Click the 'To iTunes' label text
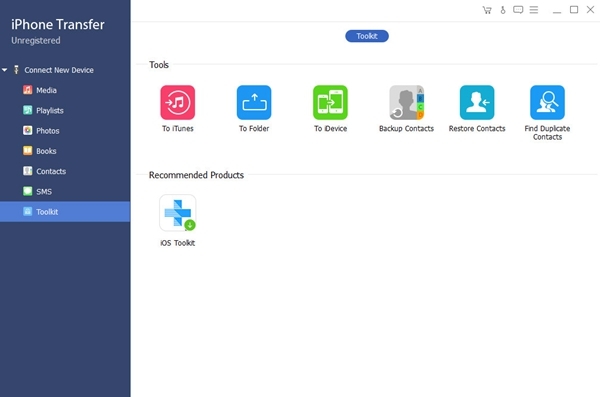 [178, 129]
